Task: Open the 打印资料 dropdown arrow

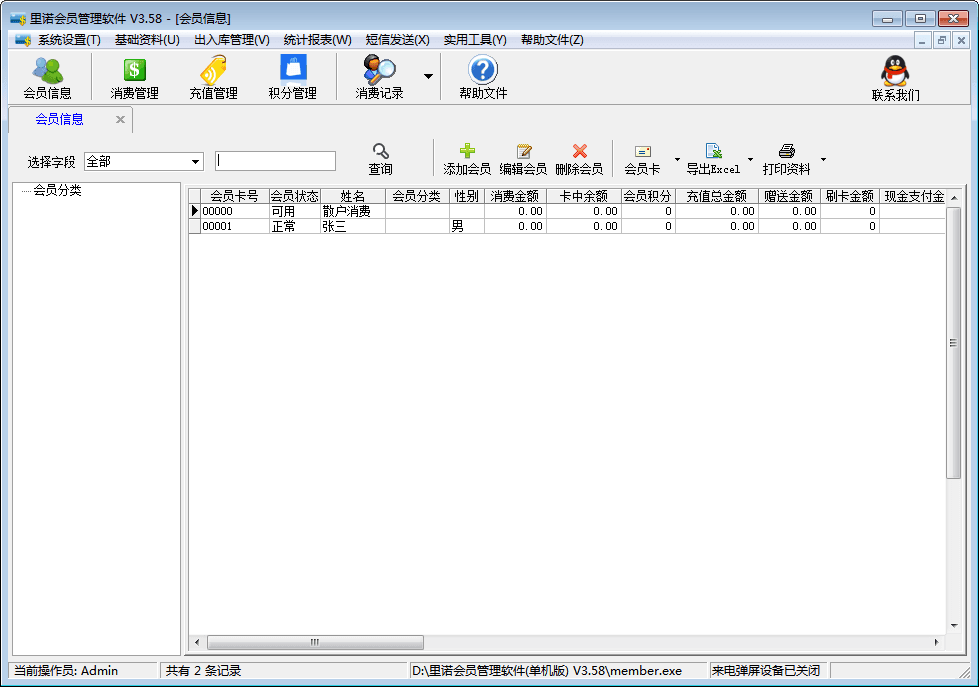Action: [x=823, y=159]
